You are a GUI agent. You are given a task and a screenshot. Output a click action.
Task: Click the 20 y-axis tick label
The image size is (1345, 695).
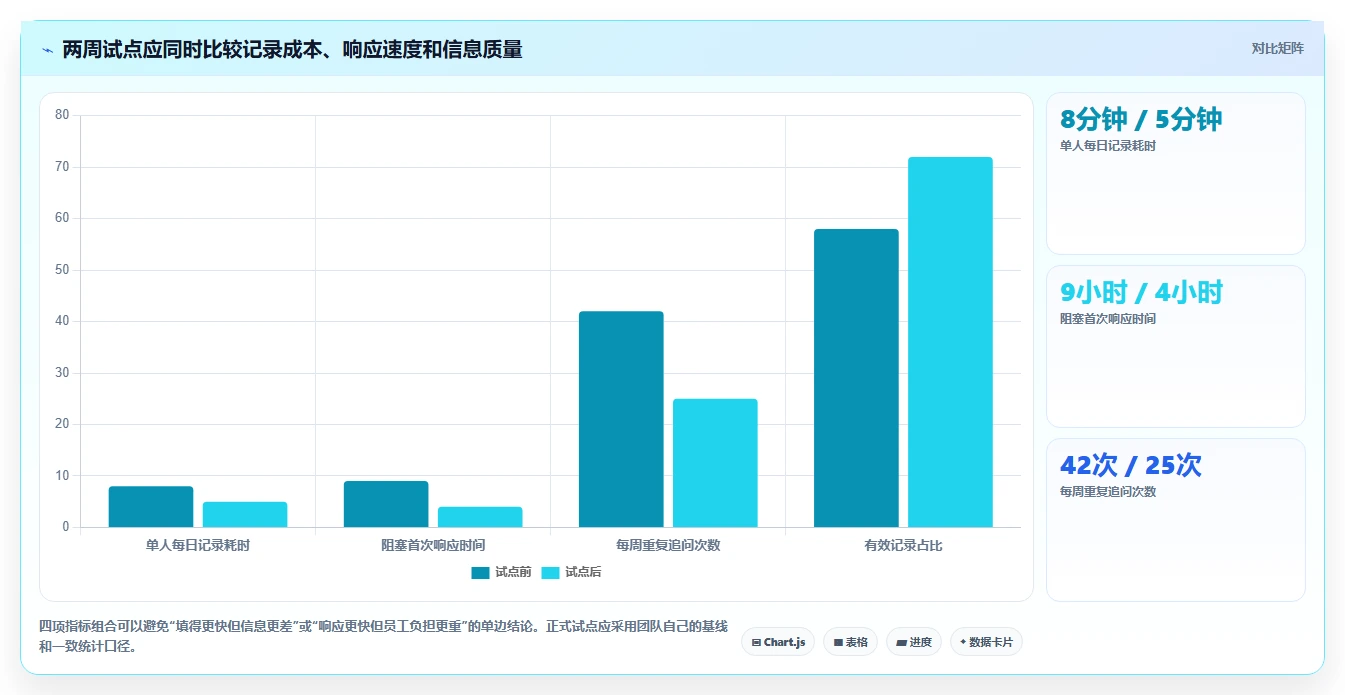click(x=62, y=424)
